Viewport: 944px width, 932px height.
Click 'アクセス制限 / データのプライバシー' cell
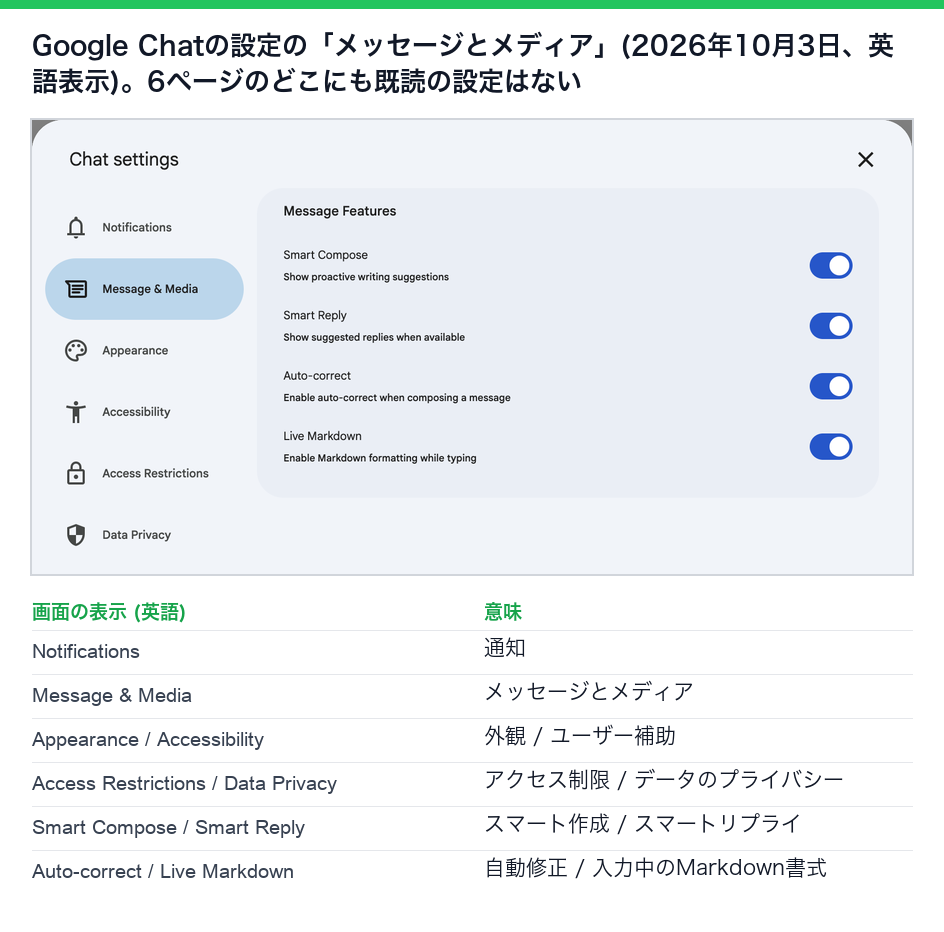pos(663,780)
